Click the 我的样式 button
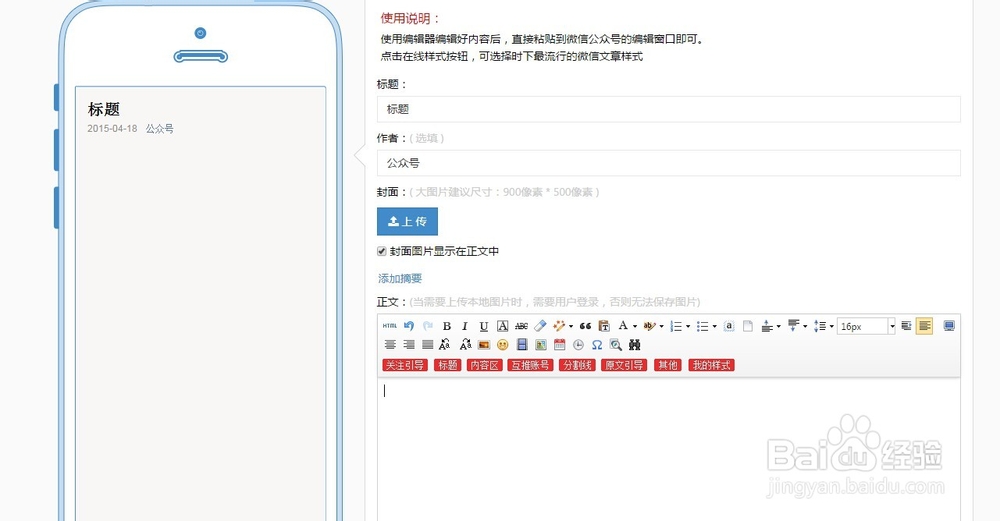Viewport: 1000px width, 521px height. (712, 365)
